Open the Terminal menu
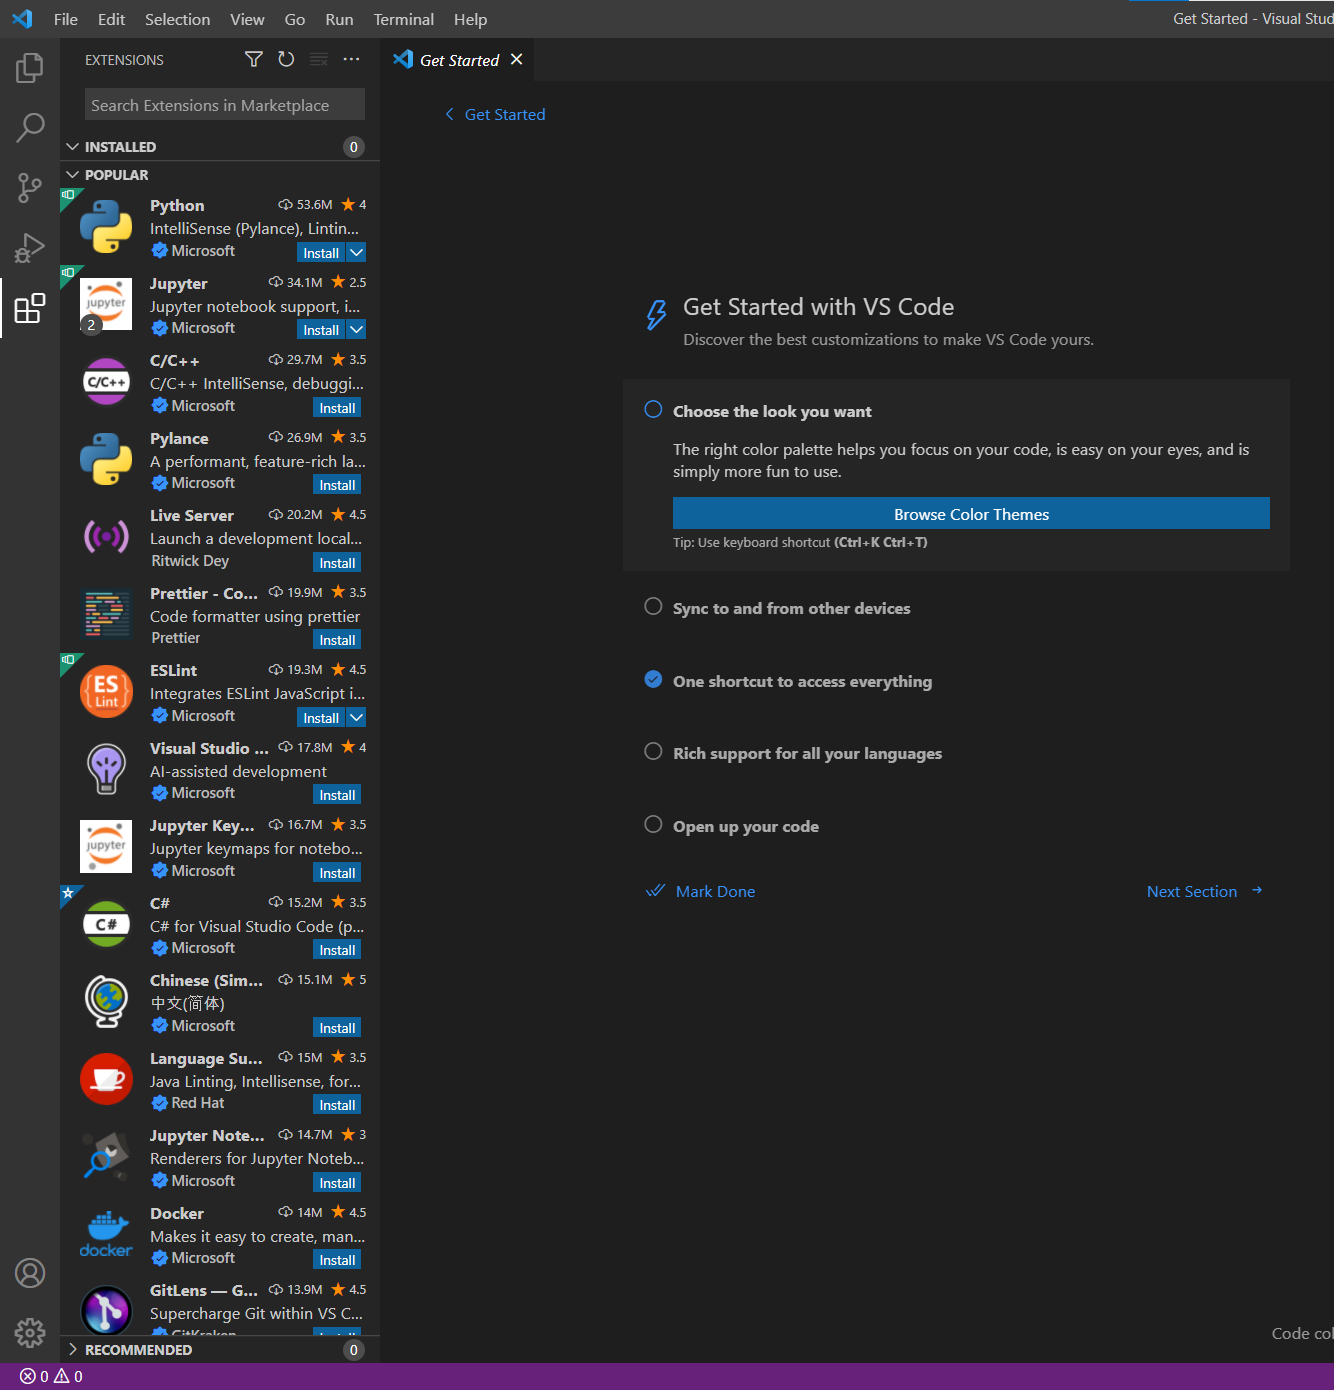Screen dimensions: 1334x1390 pyautogui.click(x=403, y=19)
